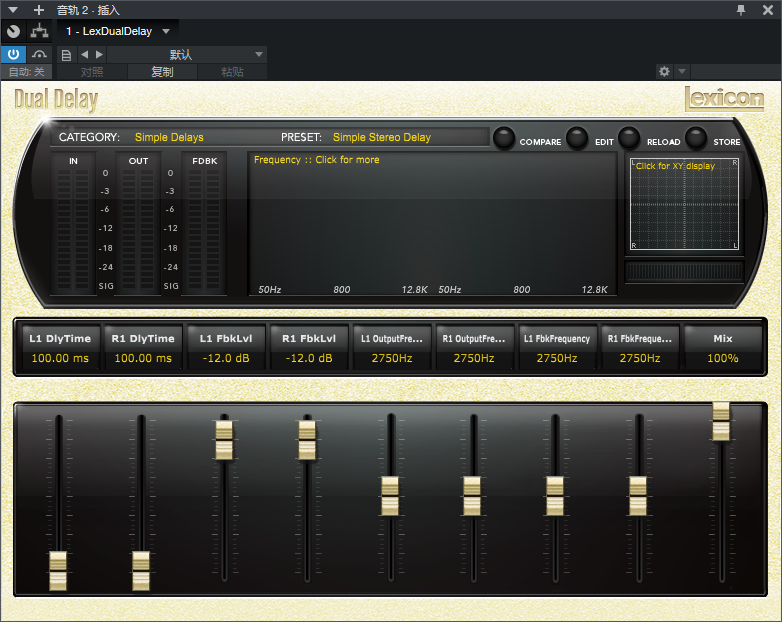782x622 pixels.
Task: Click the 粘贴 paste button
Action: click(232, 72)
